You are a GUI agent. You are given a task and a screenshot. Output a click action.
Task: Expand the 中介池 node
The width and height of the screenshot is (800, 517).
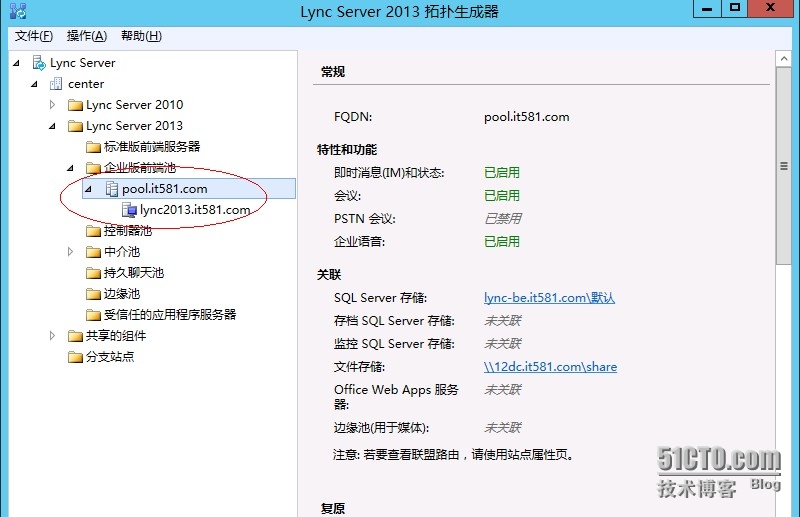(70, 252)
